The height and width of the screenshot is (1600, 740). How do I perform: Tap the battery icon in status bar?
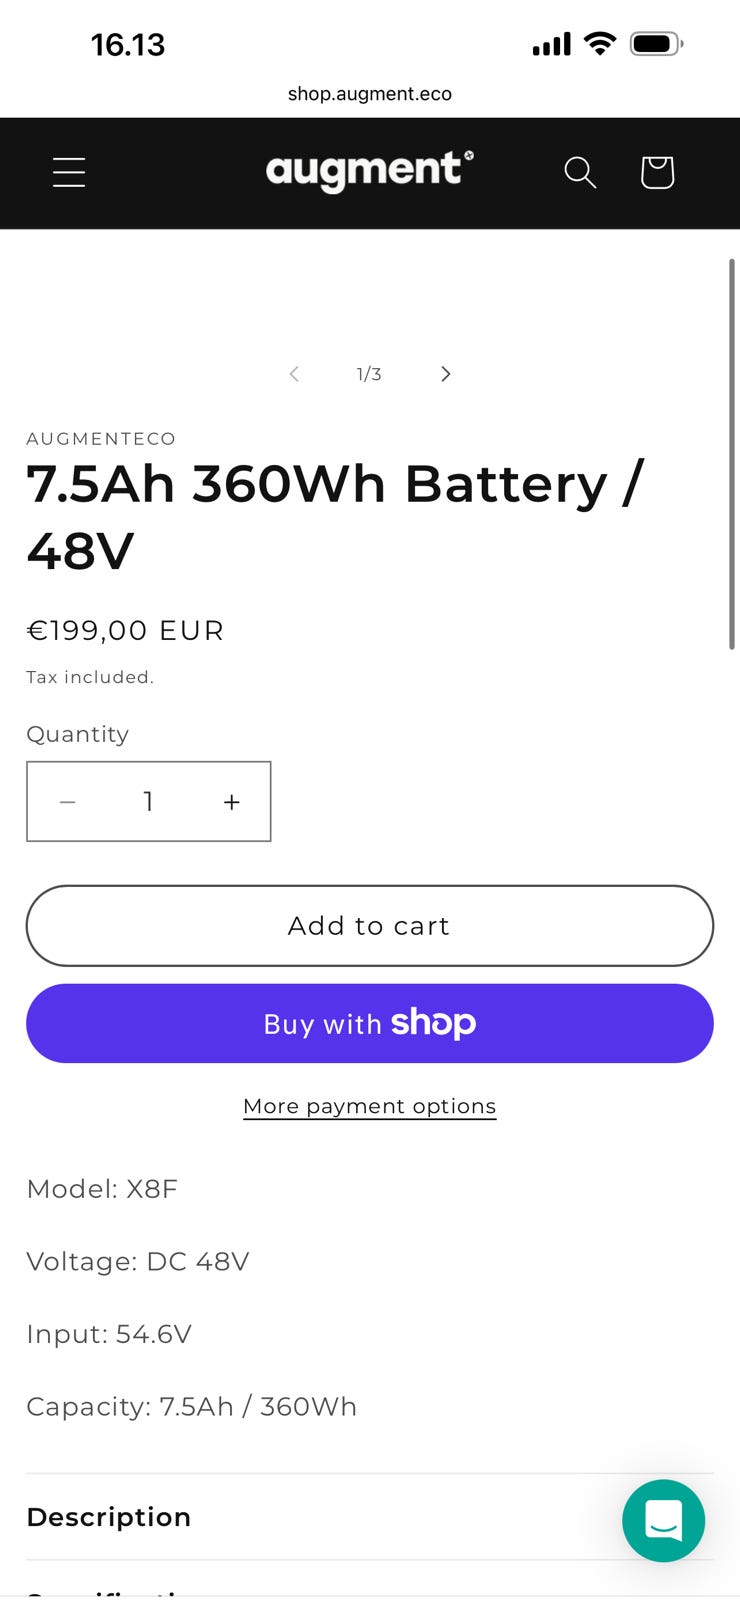(x=656, y=44)
